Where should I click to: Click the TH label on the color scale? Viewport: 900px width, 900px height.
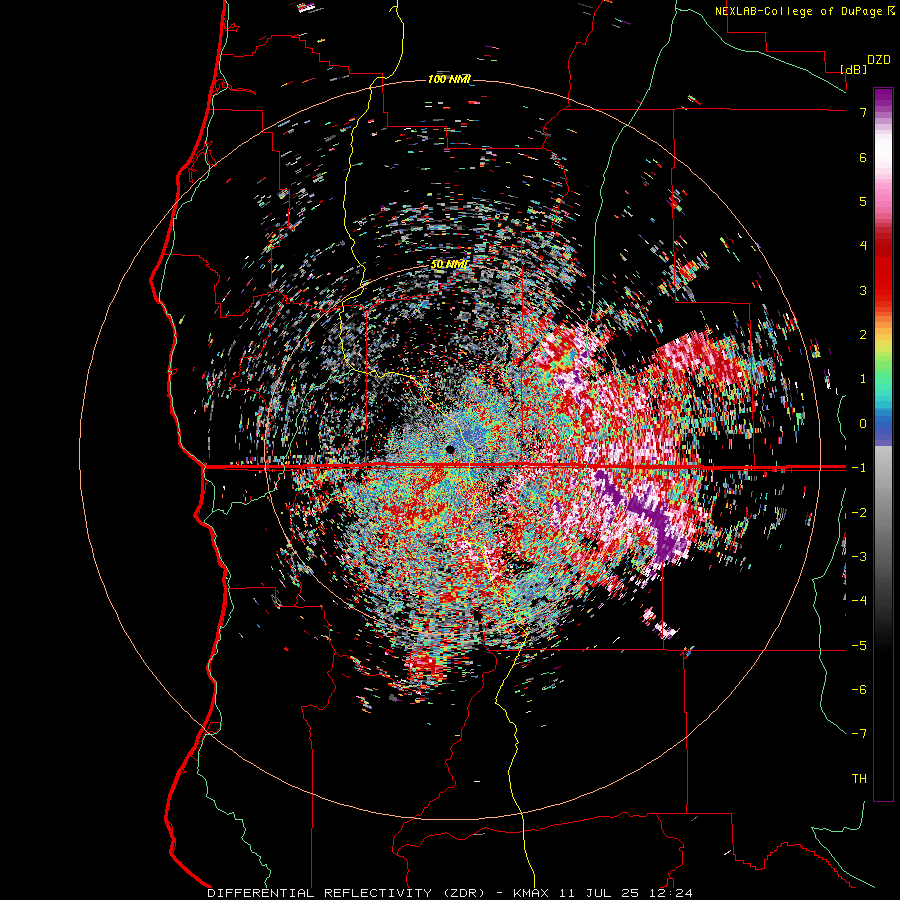point(859,778)
